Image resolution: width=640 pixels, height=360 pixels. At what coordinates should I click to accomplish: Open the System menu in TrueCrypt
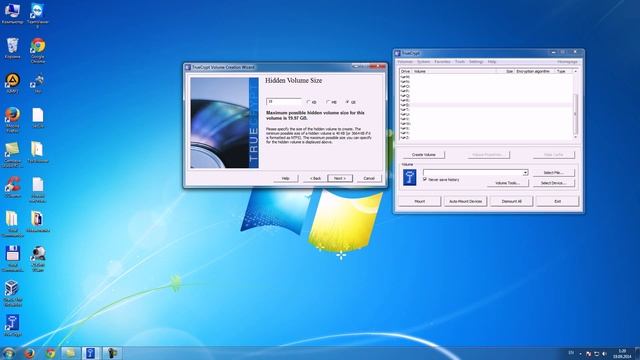(423, 62)
